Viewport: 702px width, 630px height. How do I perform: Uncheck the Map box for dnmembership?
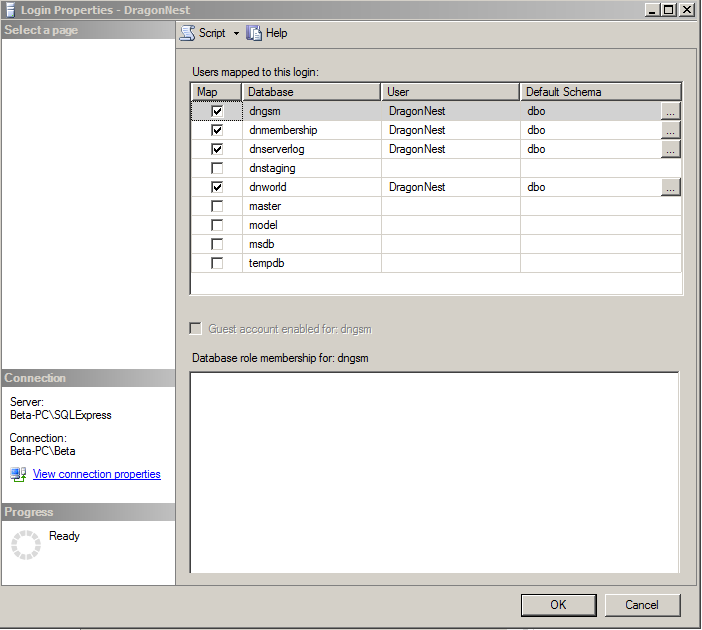tap(217, 130)
